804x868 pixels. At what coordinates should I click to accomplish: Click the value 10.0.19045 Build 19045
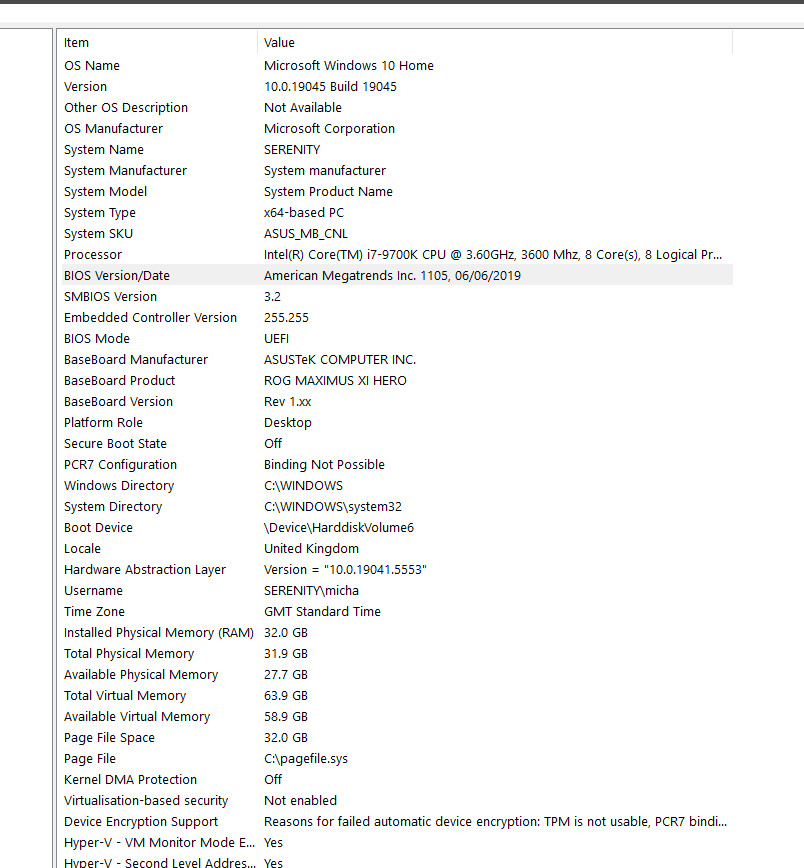tap(330, 86)
